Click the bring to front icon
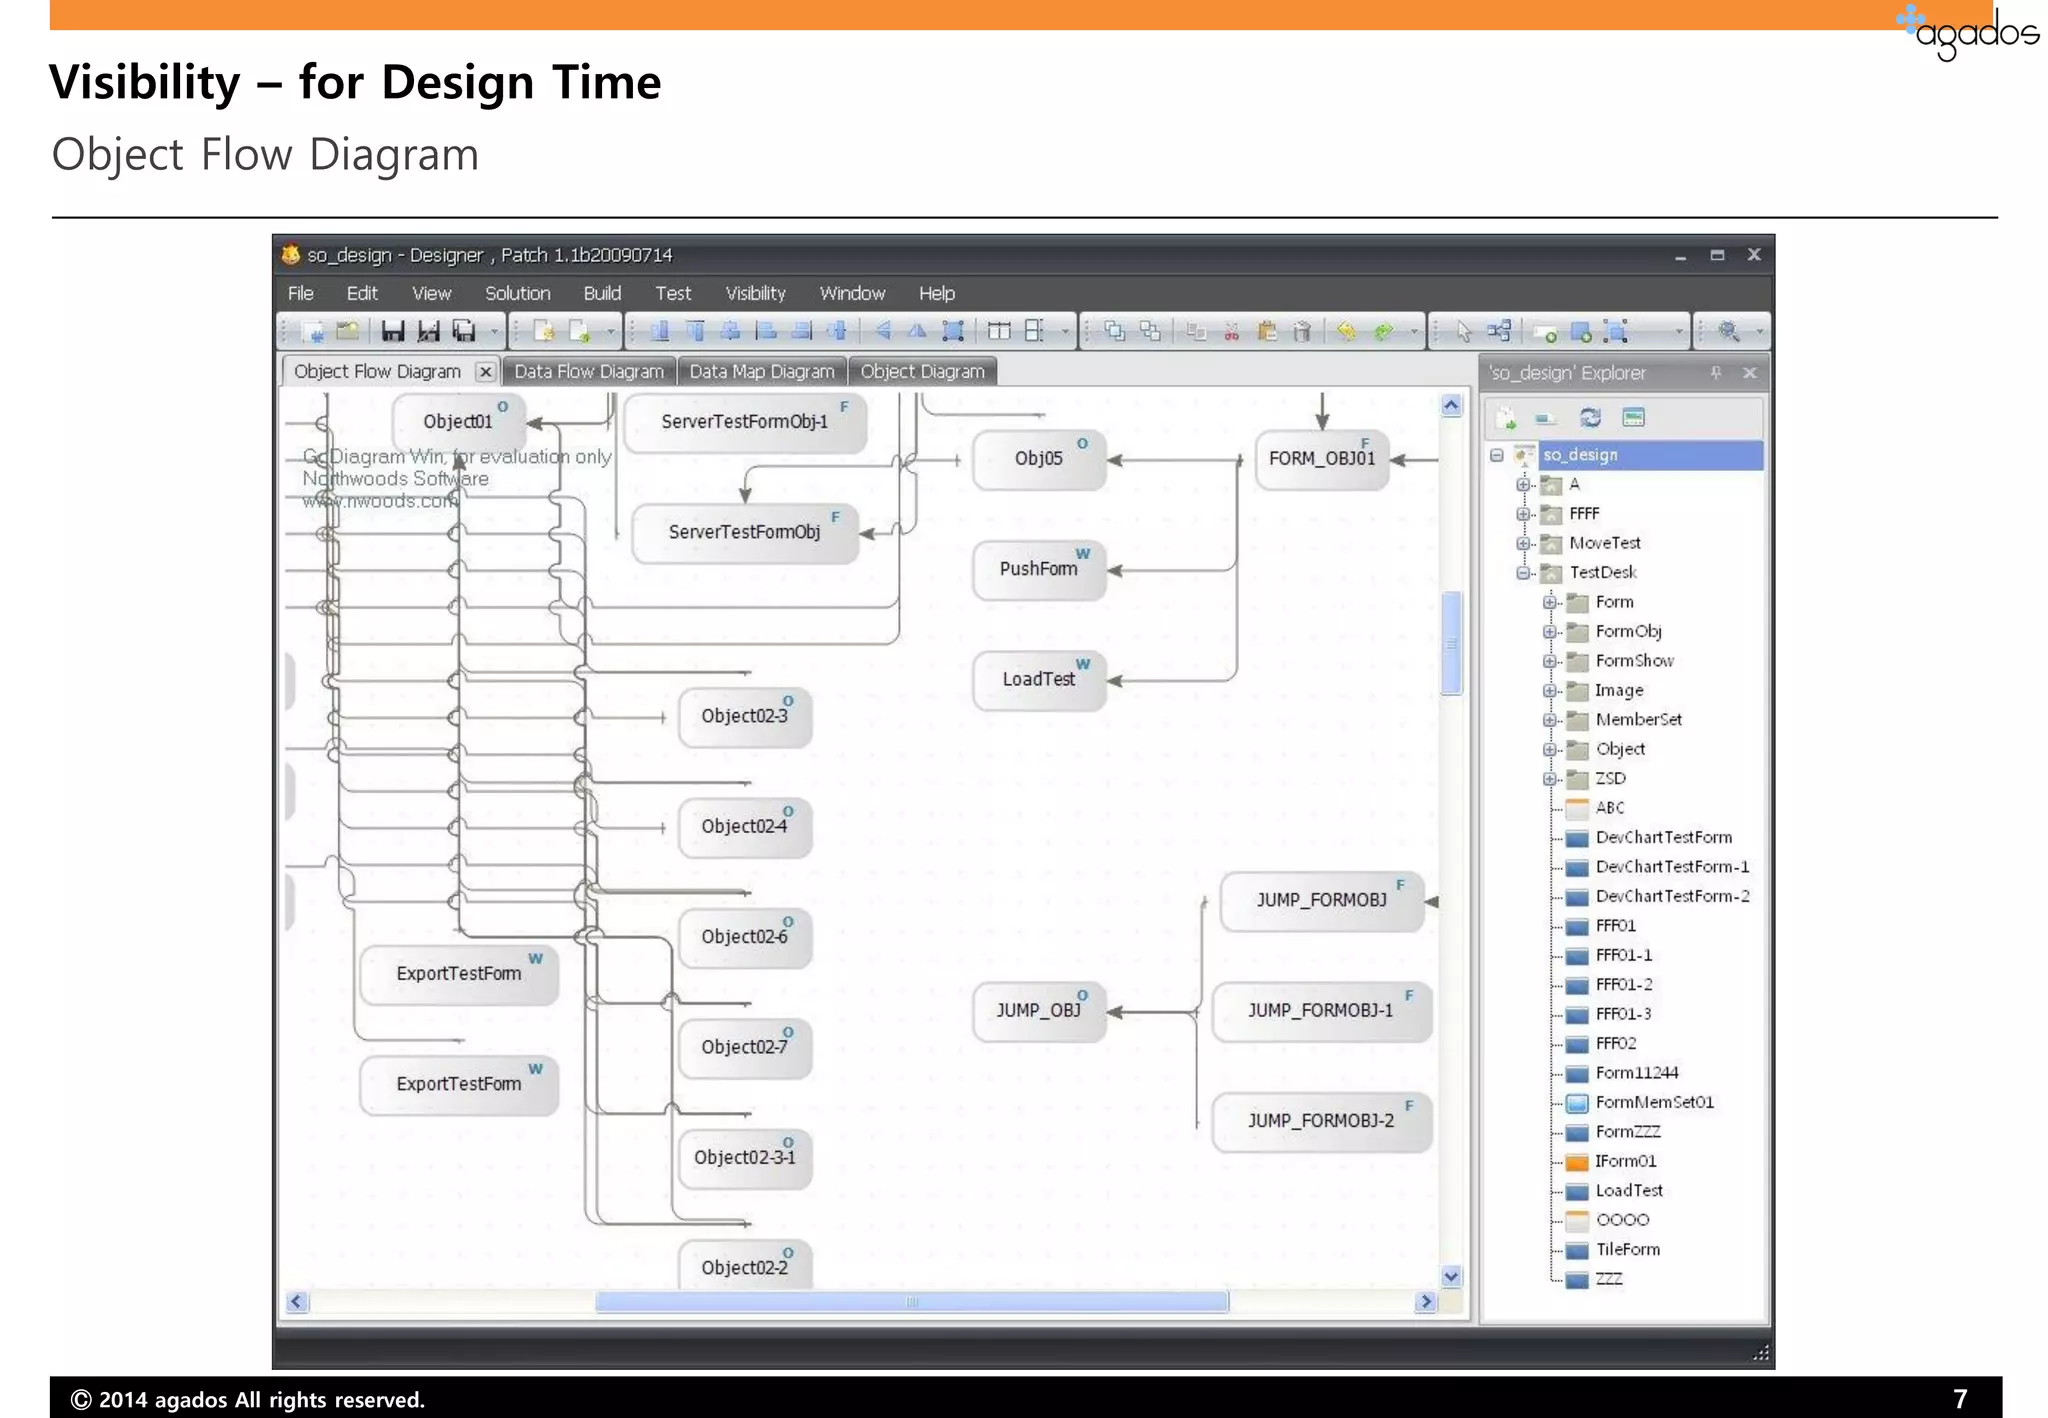The image size is (2048, 1418). click(1115, 331)
